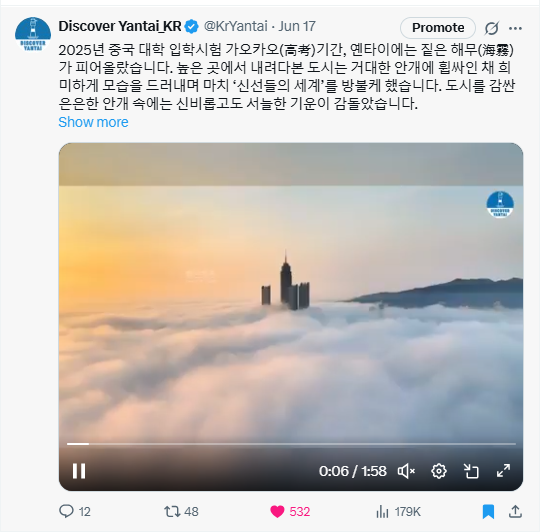
Task: View post analytics bar chart icon
Action: click(x=382, y=512)
